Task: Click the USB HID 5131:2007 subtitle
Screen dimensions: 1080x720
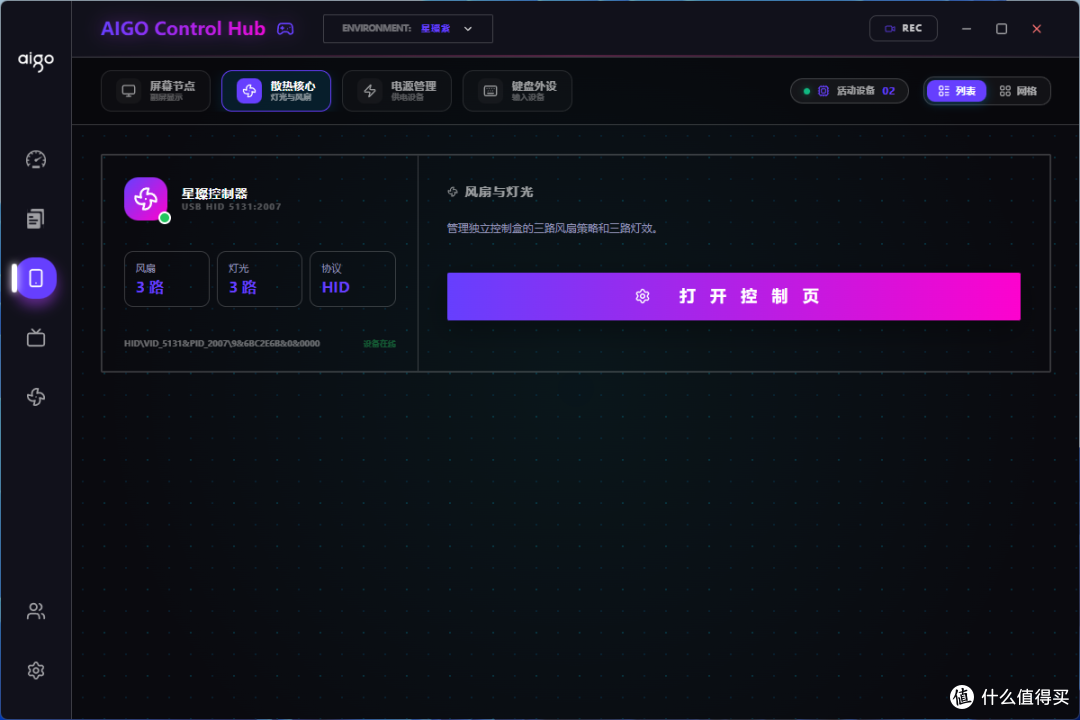Action: tap(231, 207)
